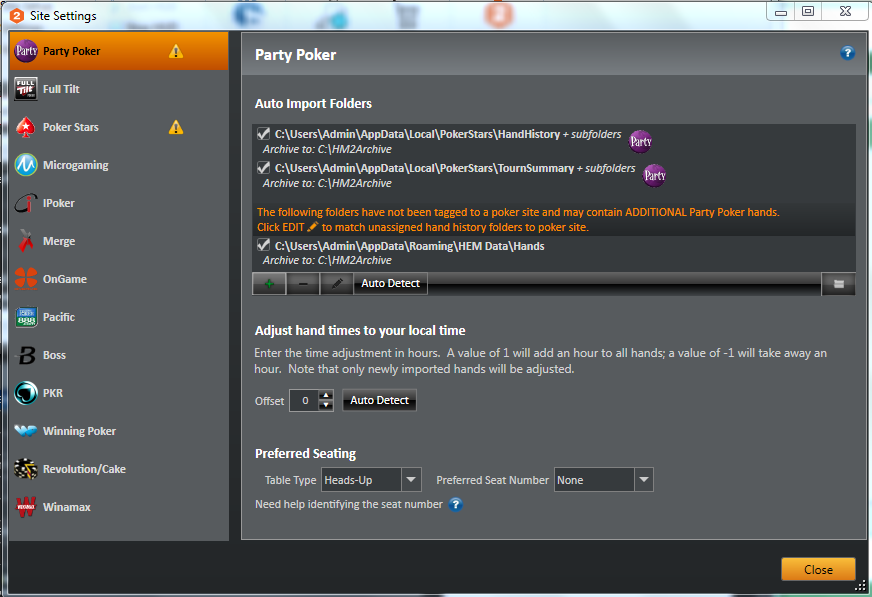Select the HEM Data\Hands folder path

tap(409, 246)
